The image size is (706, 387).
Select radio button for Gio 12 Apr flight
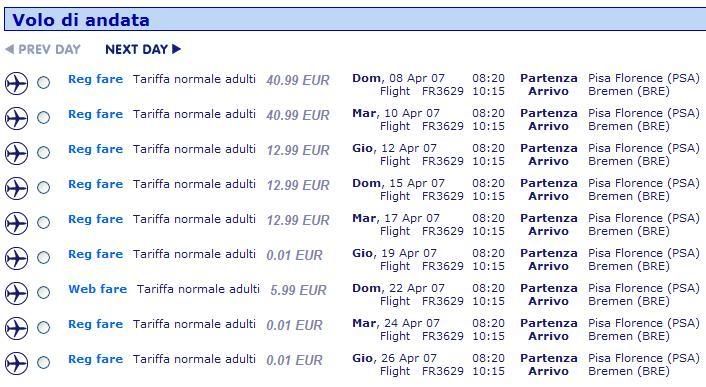(43, 153)
